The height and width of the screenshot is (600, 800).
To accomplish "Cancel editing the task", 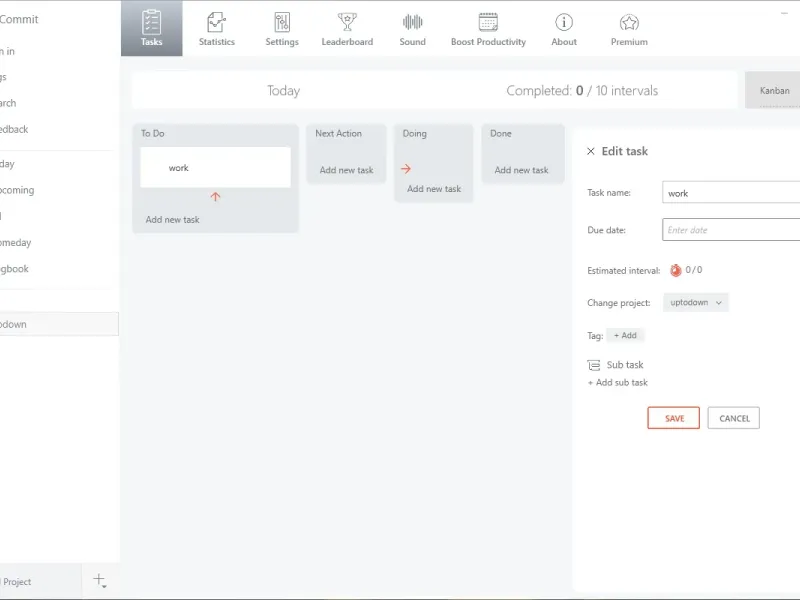I will (734, 418).
